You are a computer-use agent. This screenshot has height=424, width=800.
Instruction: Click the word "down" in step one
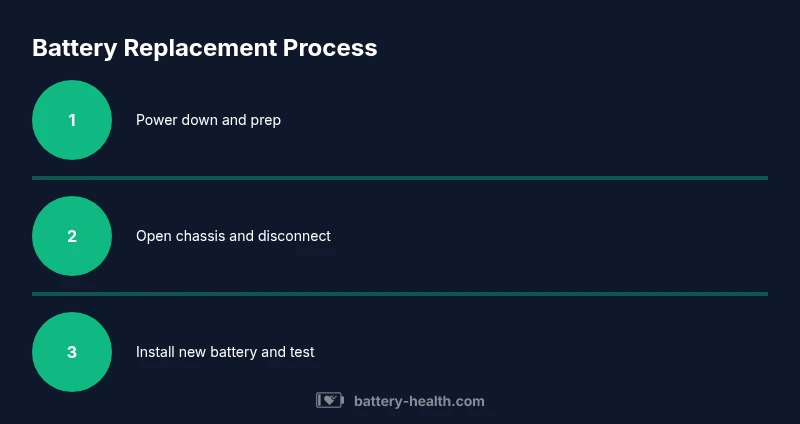pyautogui.click(x=200, y=120)
